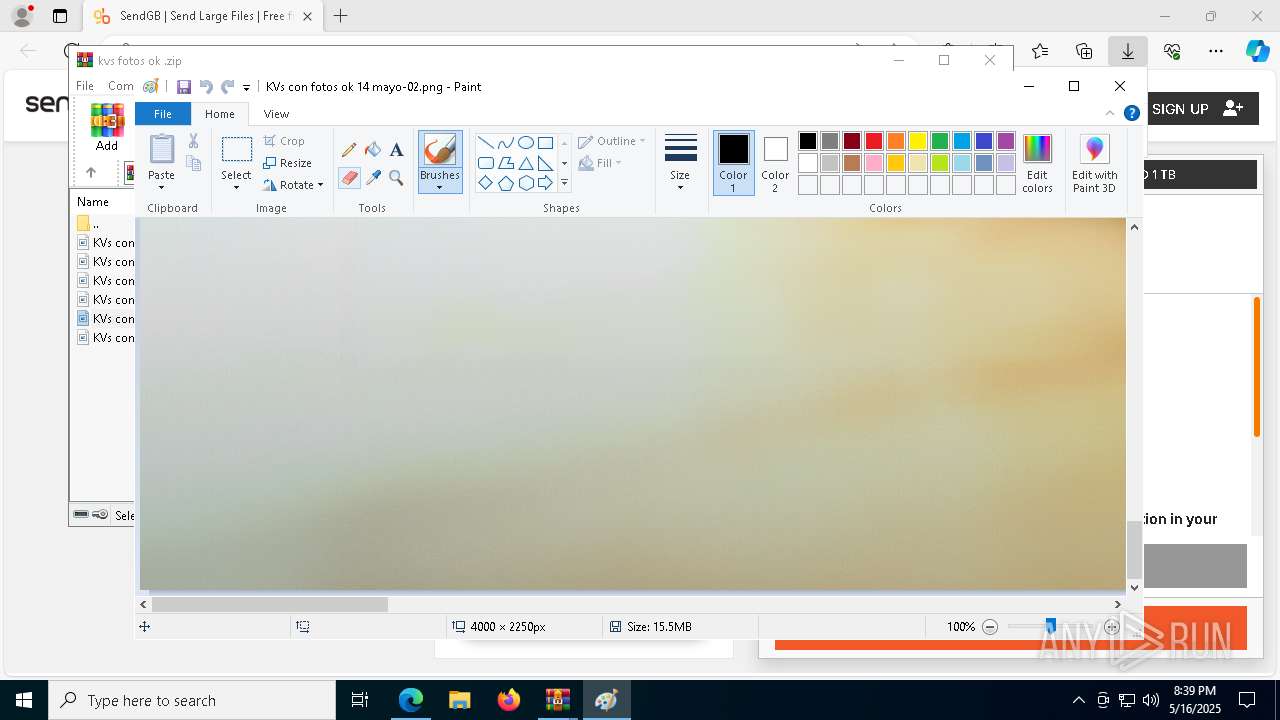Select the Line shape
1280x720 pixels.
click(x=485, y=143)
